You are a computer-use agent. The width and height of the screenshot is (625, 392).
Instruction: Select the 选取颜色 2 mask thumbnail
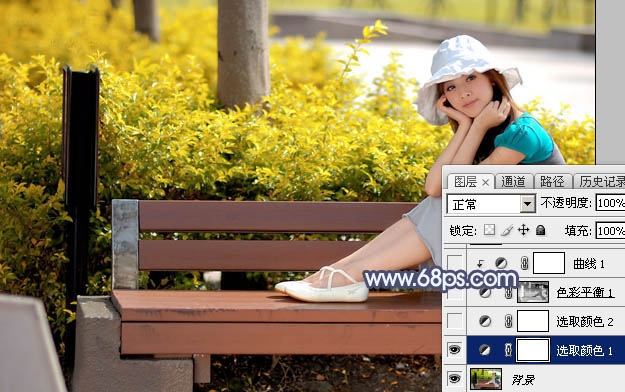533,321
